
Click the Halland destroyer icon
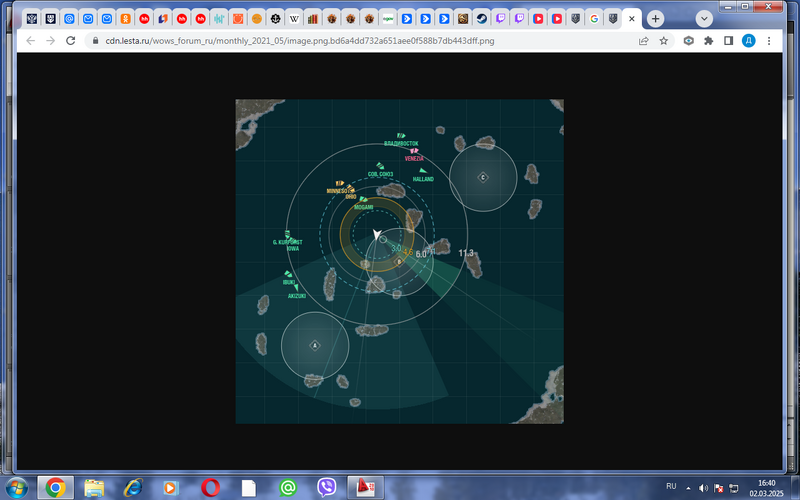(x=422, y=170)
